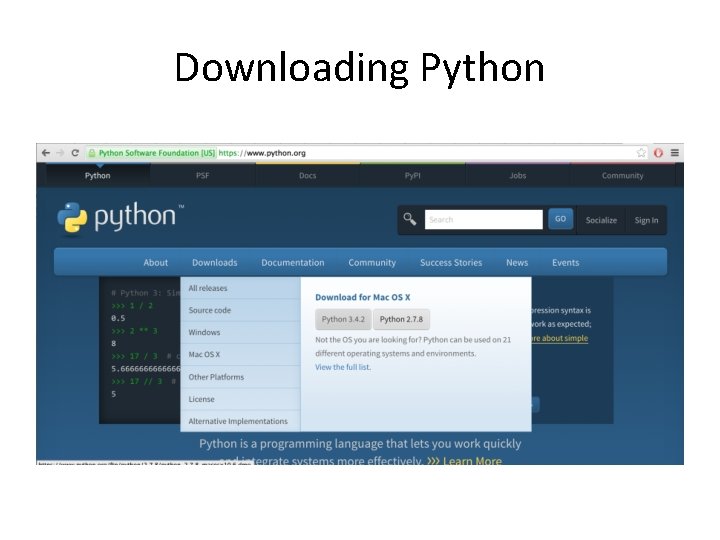
Task: Click the Learn More link
Action: pos(465,460)
